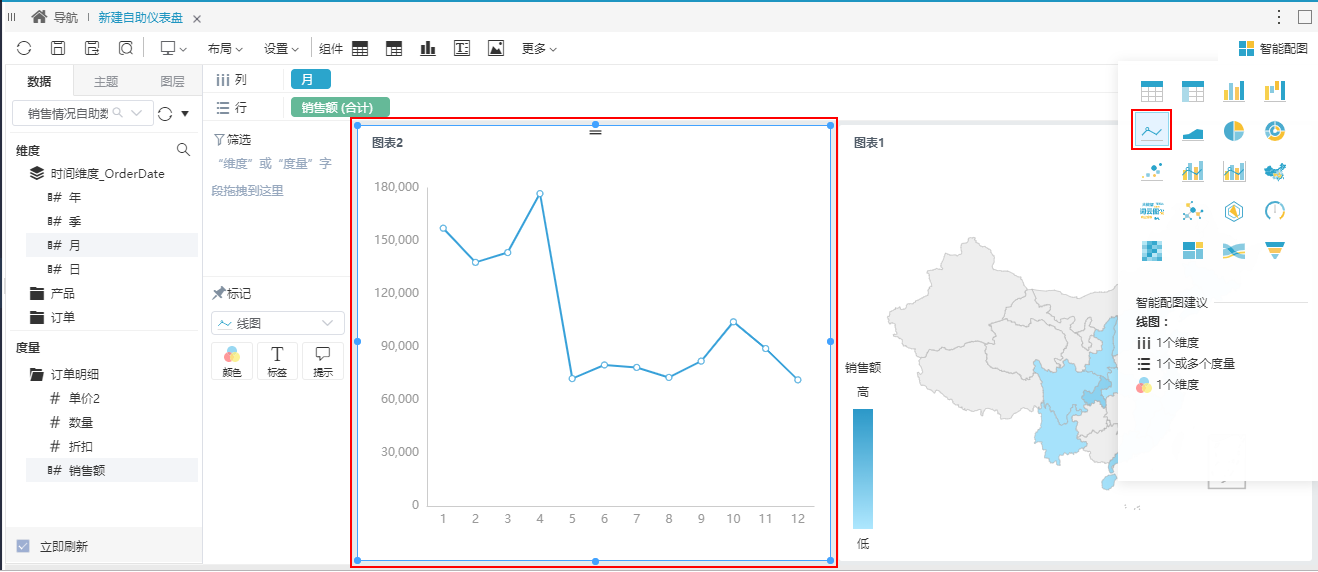Click the 标签 label mark button
Screen dimensions: 1318x572
(x=278, y=361)
